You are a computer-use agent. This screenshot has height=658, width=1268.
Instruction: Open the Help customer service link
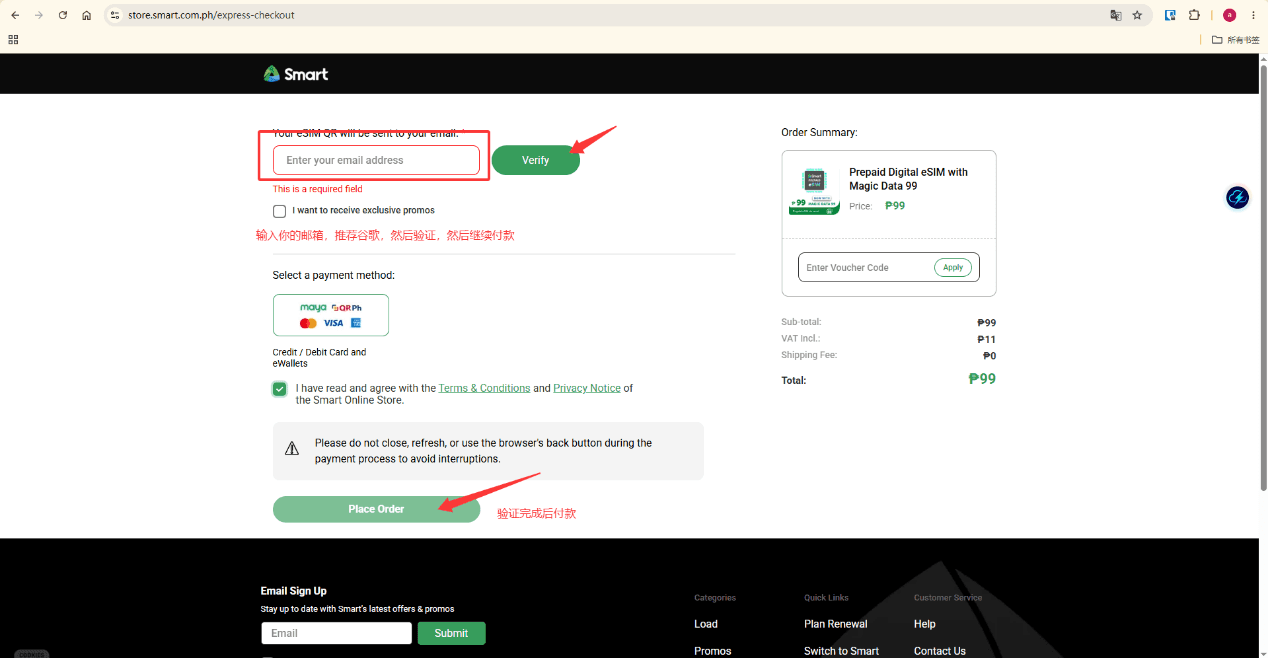tap(925, 624)
